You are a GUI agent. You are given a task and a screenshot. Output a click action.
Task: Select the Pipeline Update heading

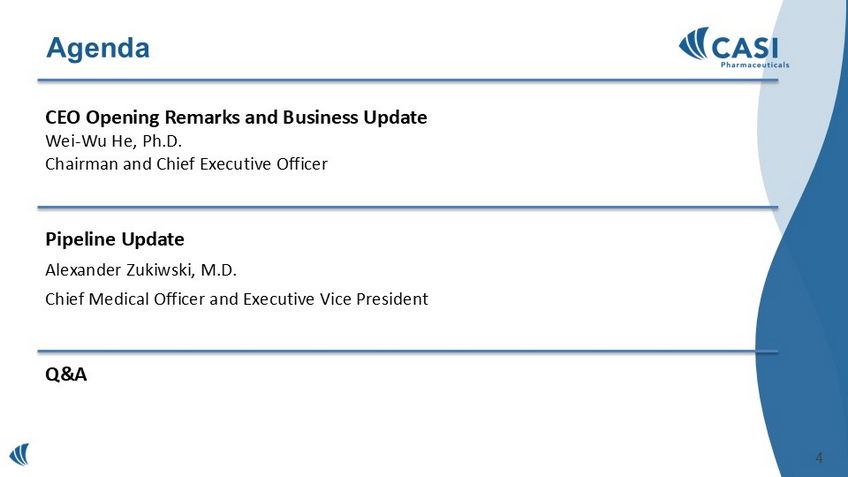[115, 240]
